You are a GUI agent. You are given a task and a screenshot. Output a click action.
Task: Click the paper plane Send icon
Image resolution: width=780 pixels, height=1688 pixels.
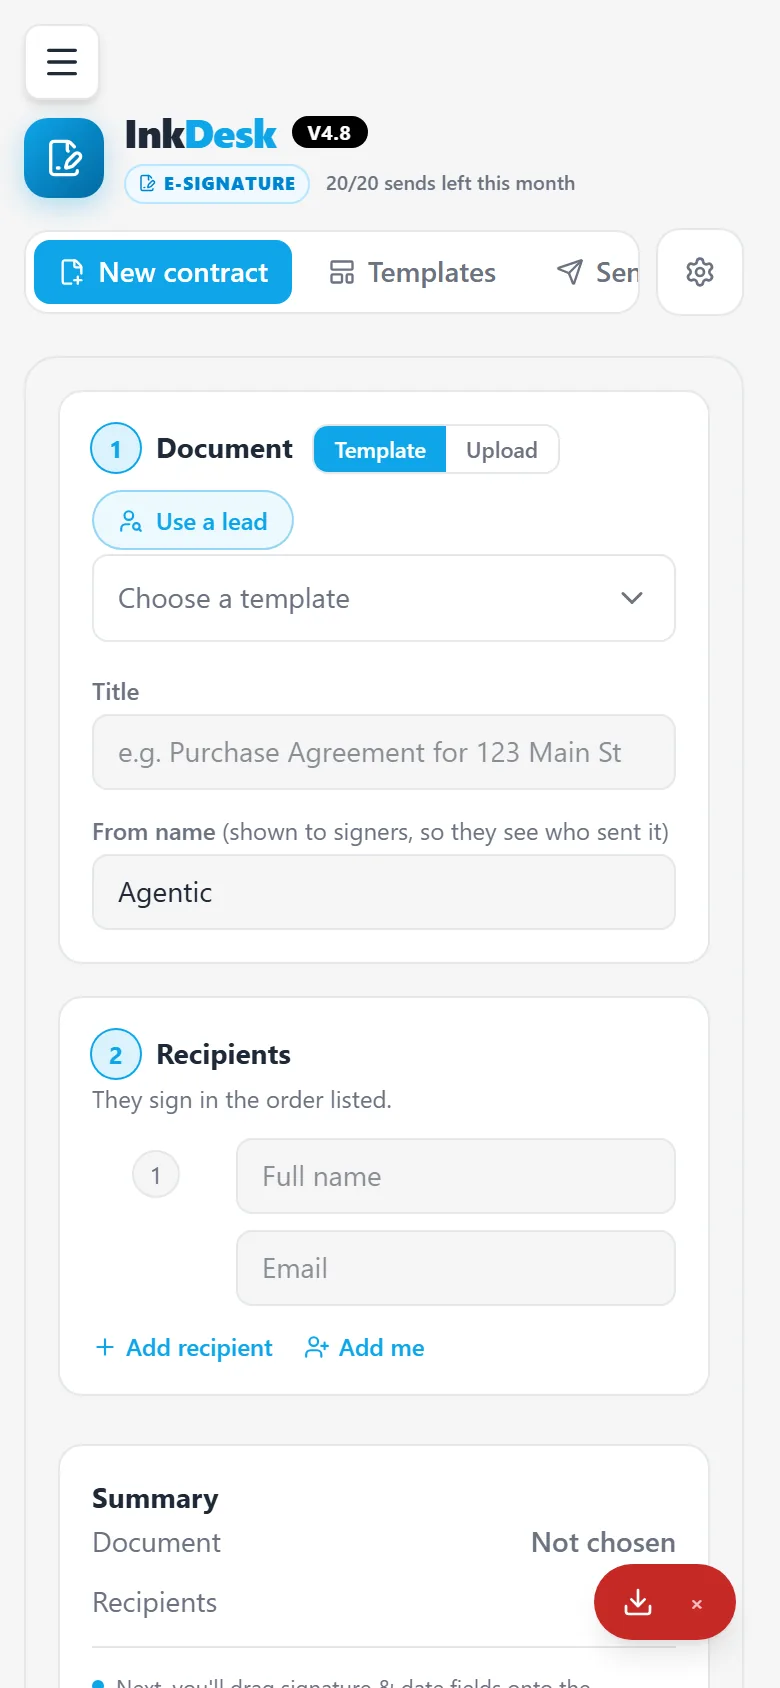570,272
